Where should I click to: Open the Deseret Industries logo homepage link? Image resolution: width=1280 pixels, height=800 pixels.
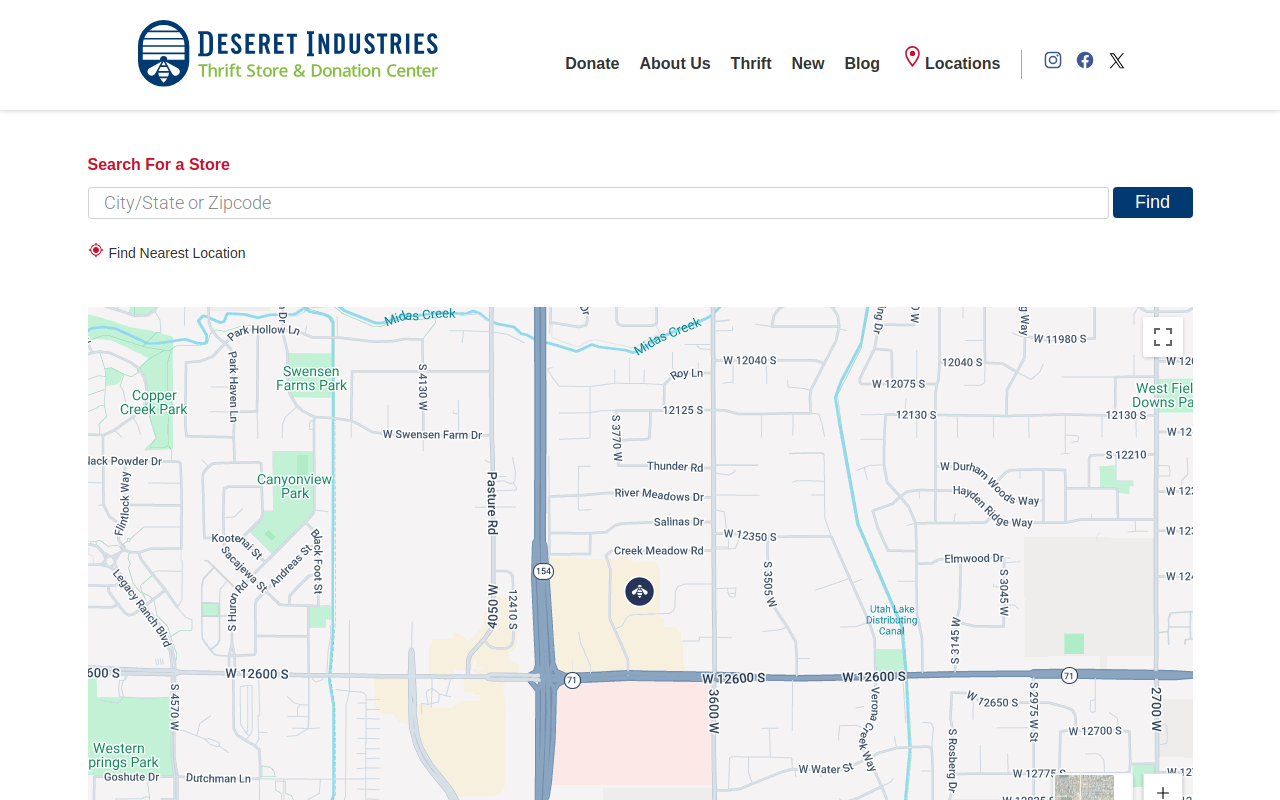click(x=288, y=53)
